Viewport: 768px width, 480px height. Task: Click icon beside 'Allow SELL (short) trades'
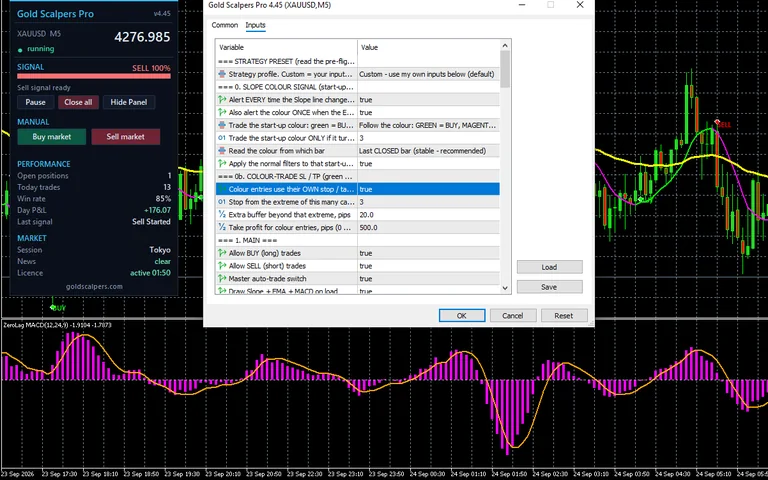point(222,266)
